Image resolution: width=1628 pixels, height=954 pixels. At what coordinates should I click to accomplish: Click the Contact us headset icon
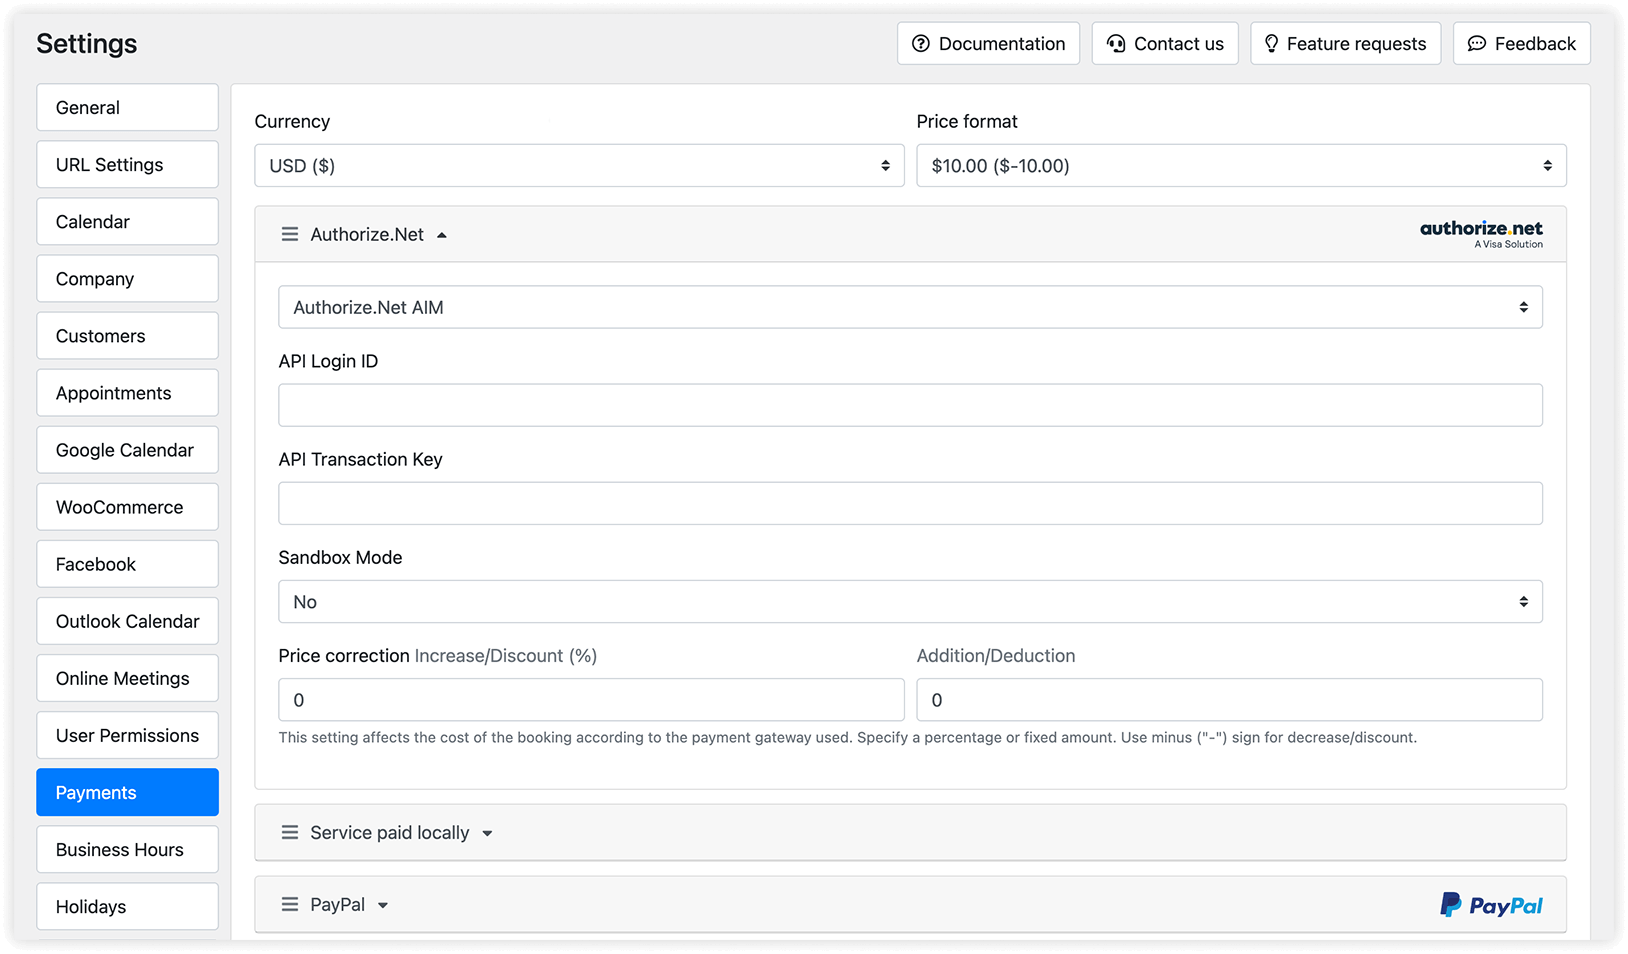1116,44
